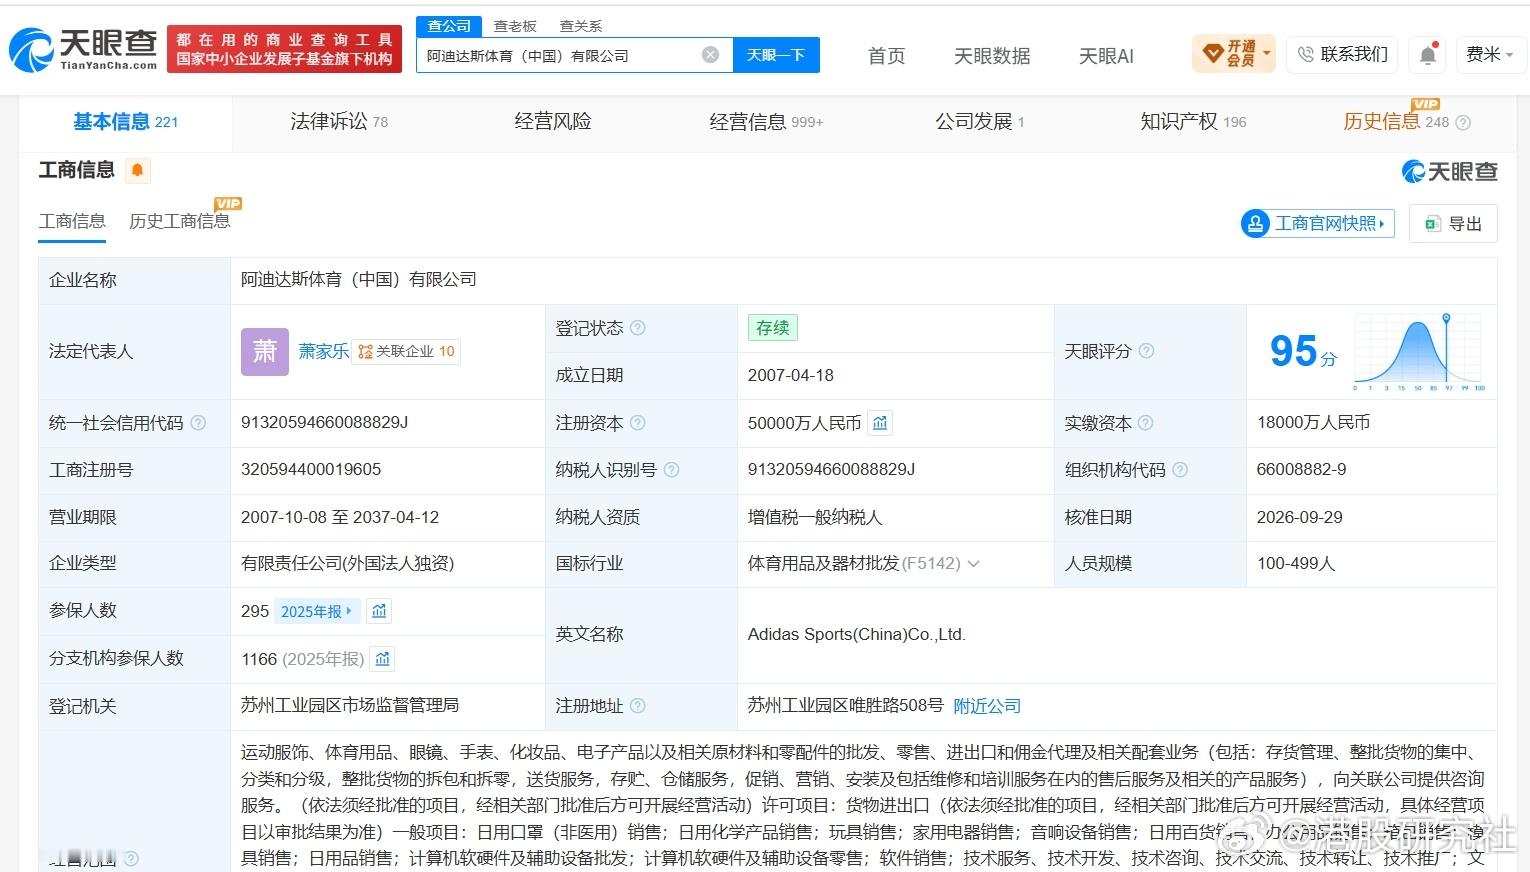Click help icon next to 经营范围 label
The height and width of the screenshot is (872, 1530).
coord(131,858)
